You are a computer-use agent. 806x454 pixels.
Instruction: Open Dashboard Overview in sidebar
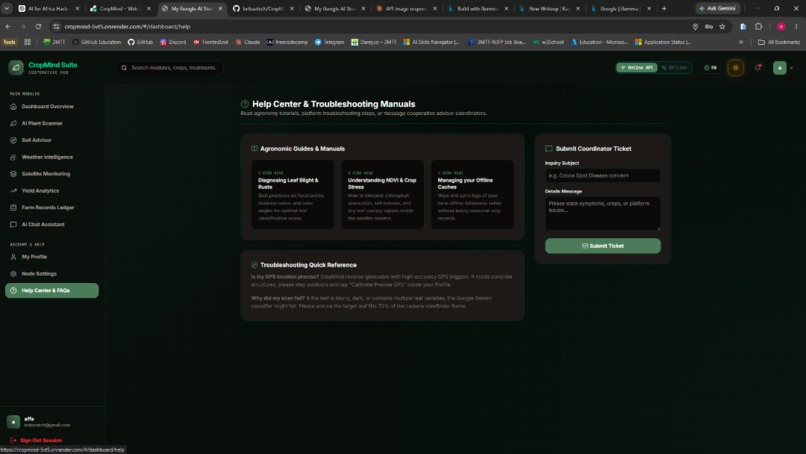(x=47, y=106)
